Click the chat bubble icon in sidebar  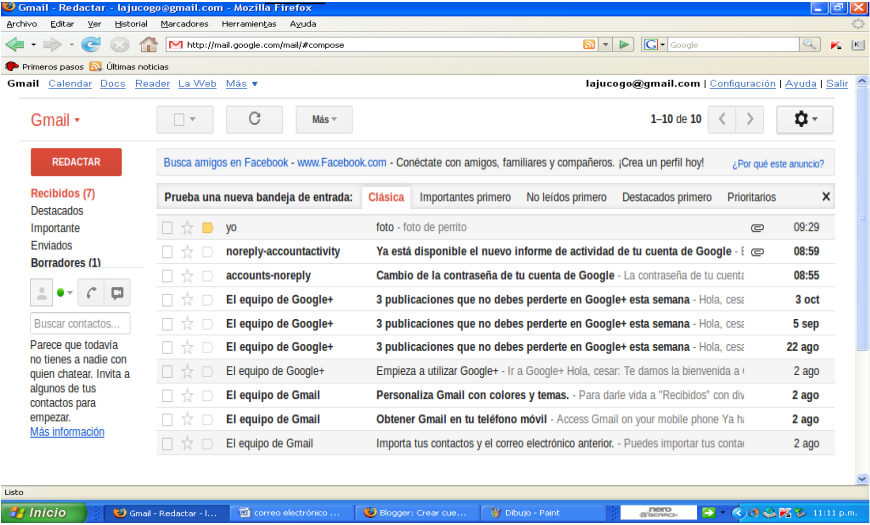coord(118,293)
